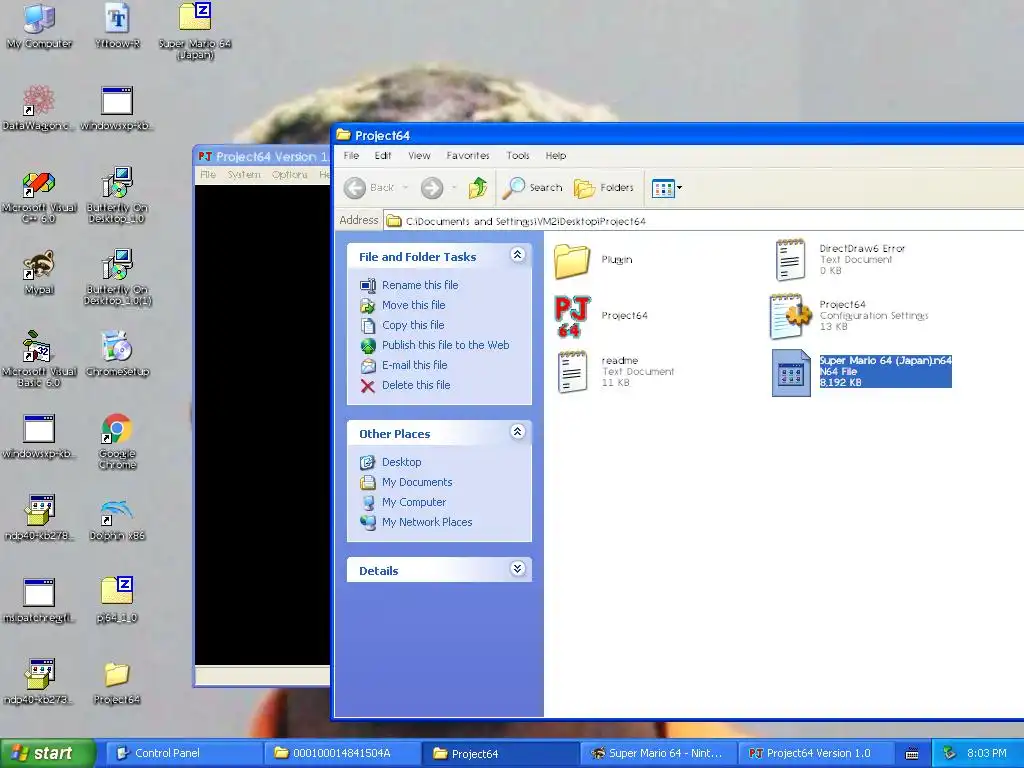Select the Plugin folder in Explorer

(x=593, y=261)
